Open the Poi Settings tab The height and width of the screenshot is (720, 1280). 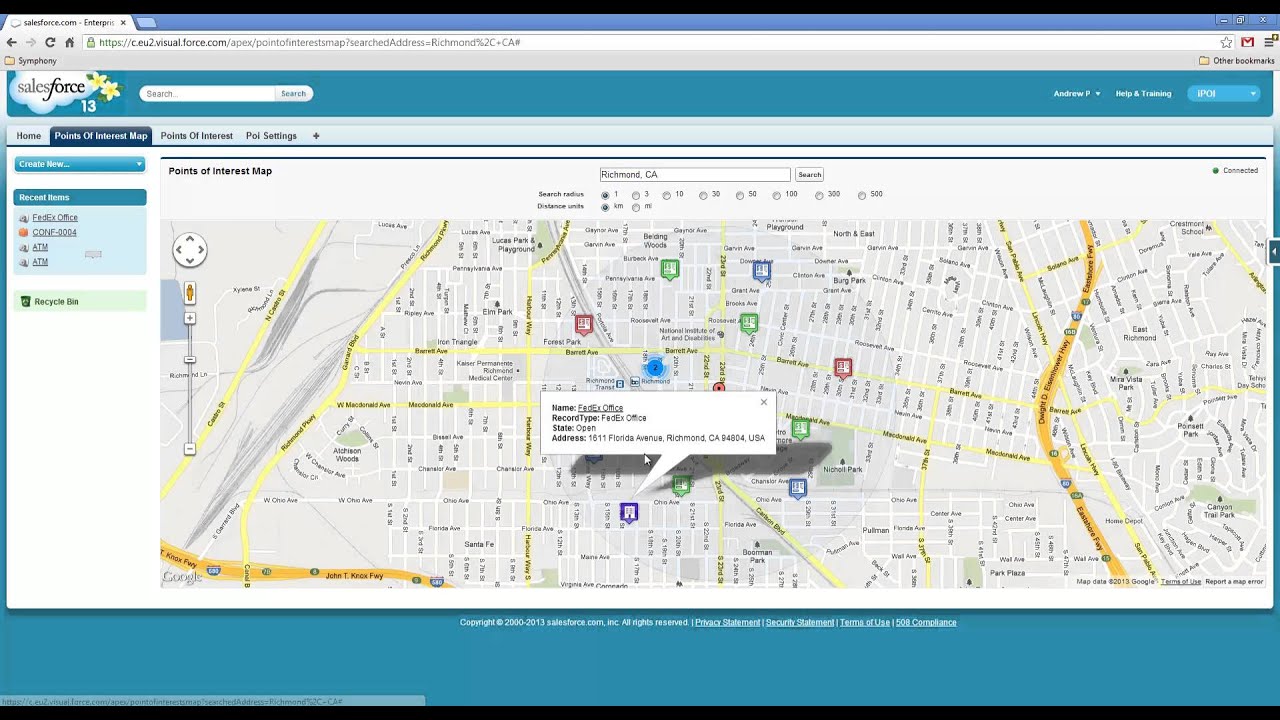271,136
